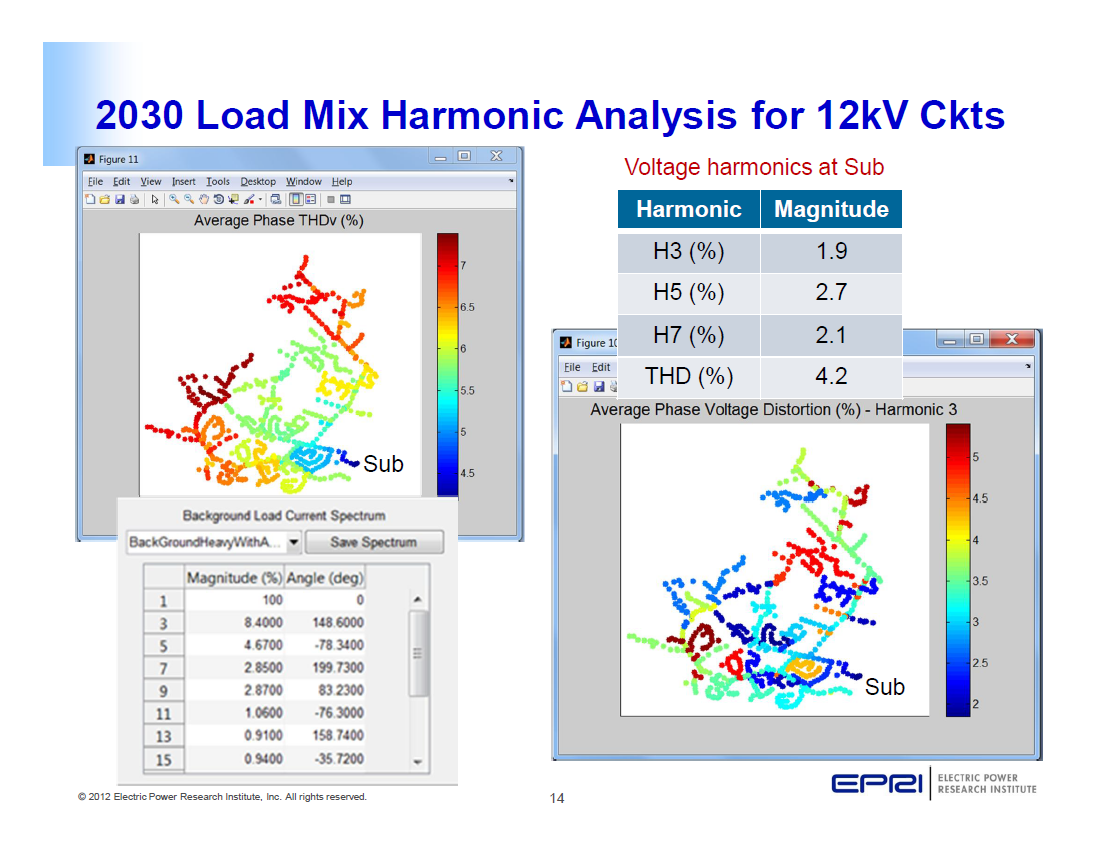Open the BackGroundHeavyWithA spectrum dropdown
Image resolution: width=1113 pixels, height=854 pixels.
click(295, 542)
